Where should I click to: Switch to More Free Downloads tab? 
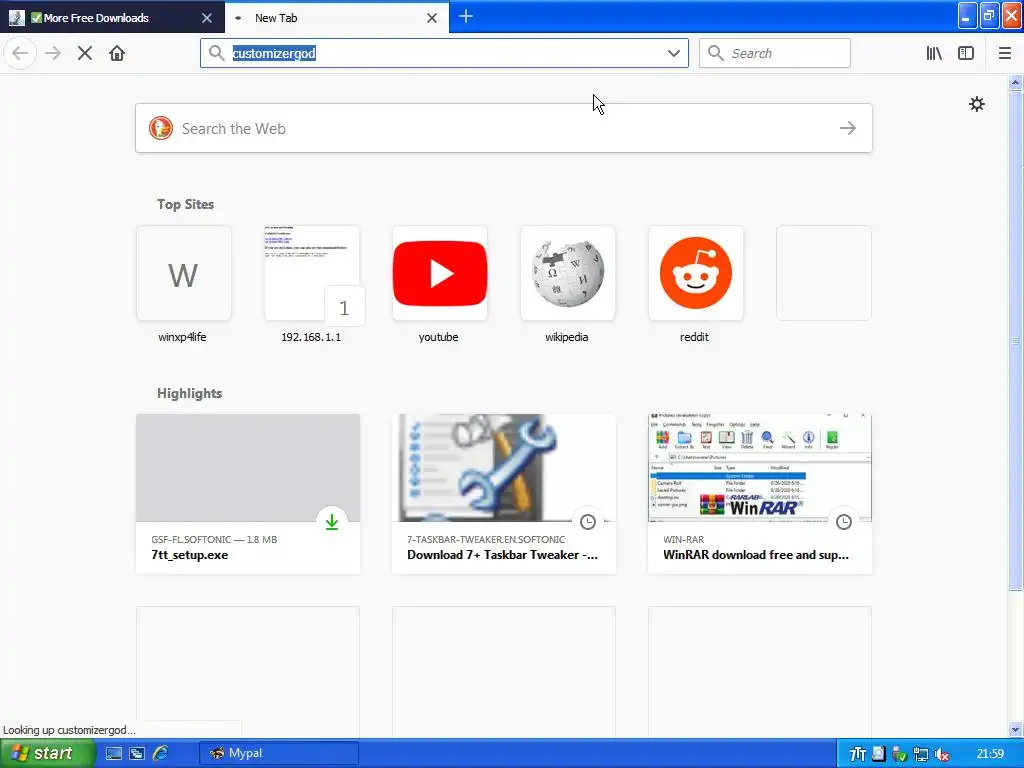[112, 18]
